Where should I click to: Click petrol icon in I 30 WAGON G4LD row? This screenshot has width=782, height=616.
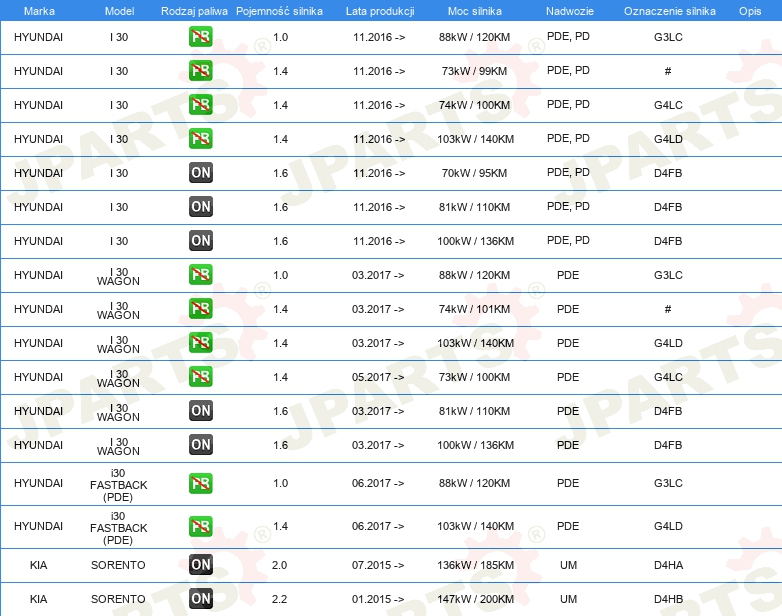(200, 343)
